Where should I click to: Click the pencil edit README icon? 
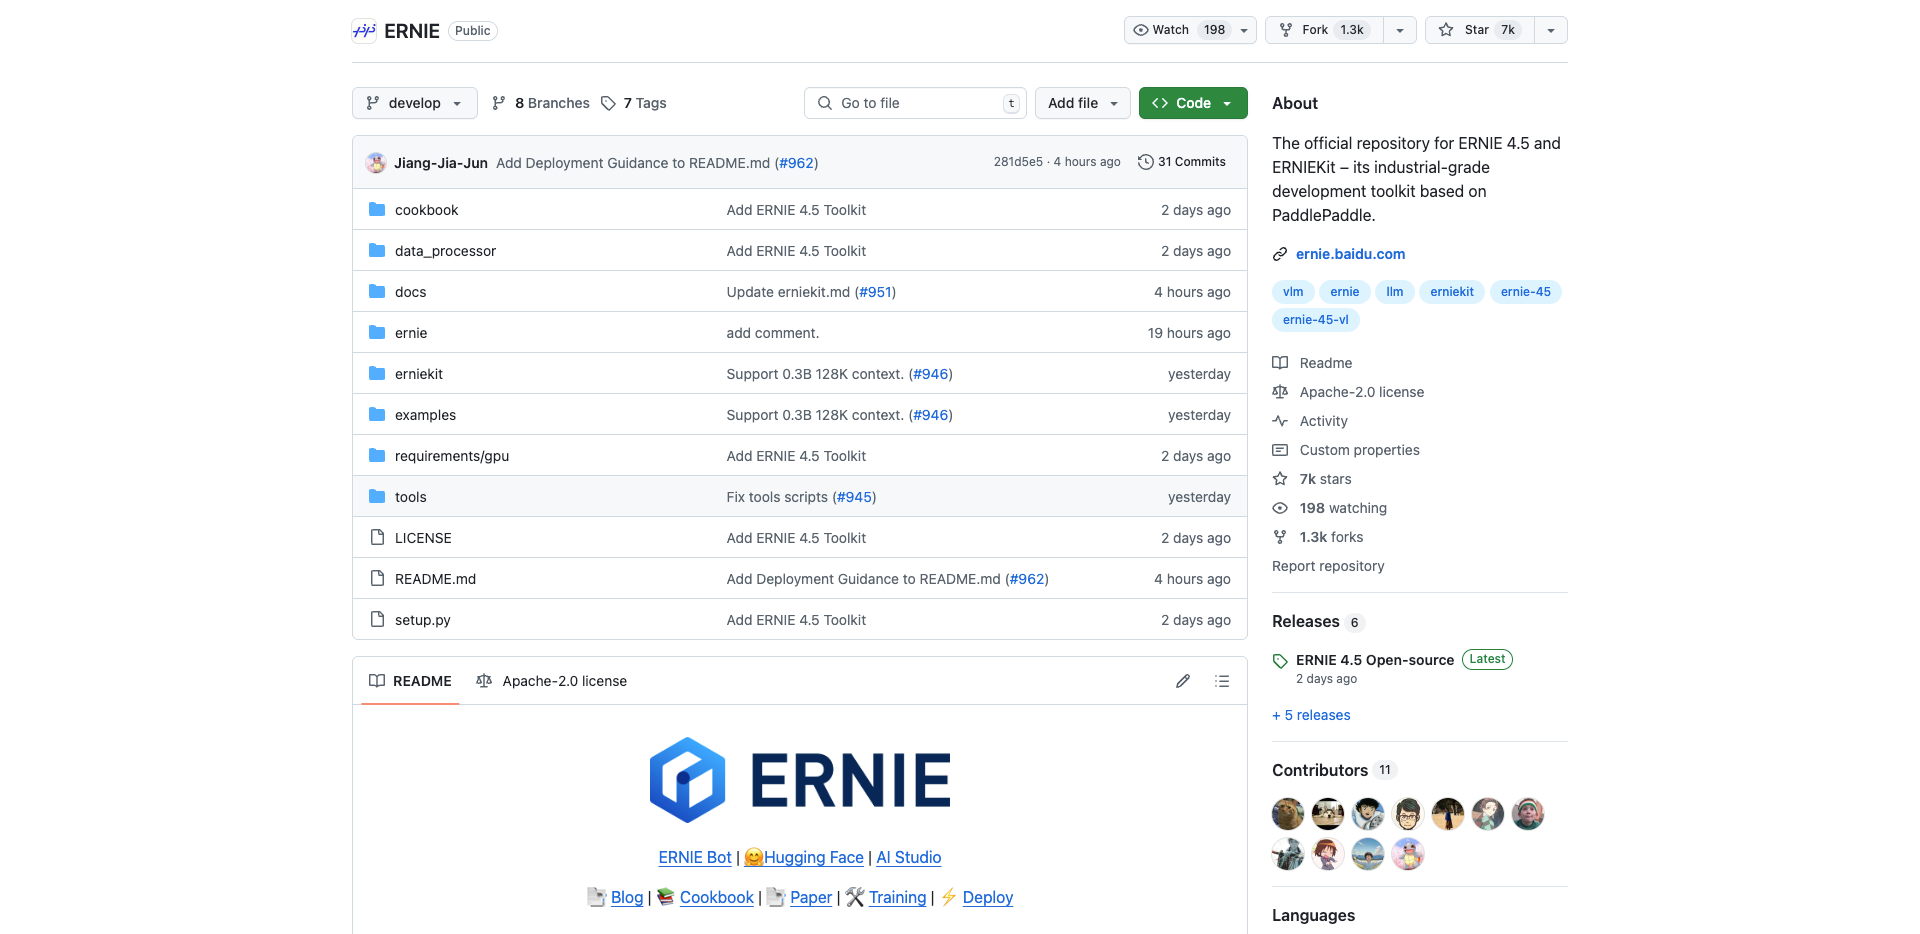point(1183,681)
